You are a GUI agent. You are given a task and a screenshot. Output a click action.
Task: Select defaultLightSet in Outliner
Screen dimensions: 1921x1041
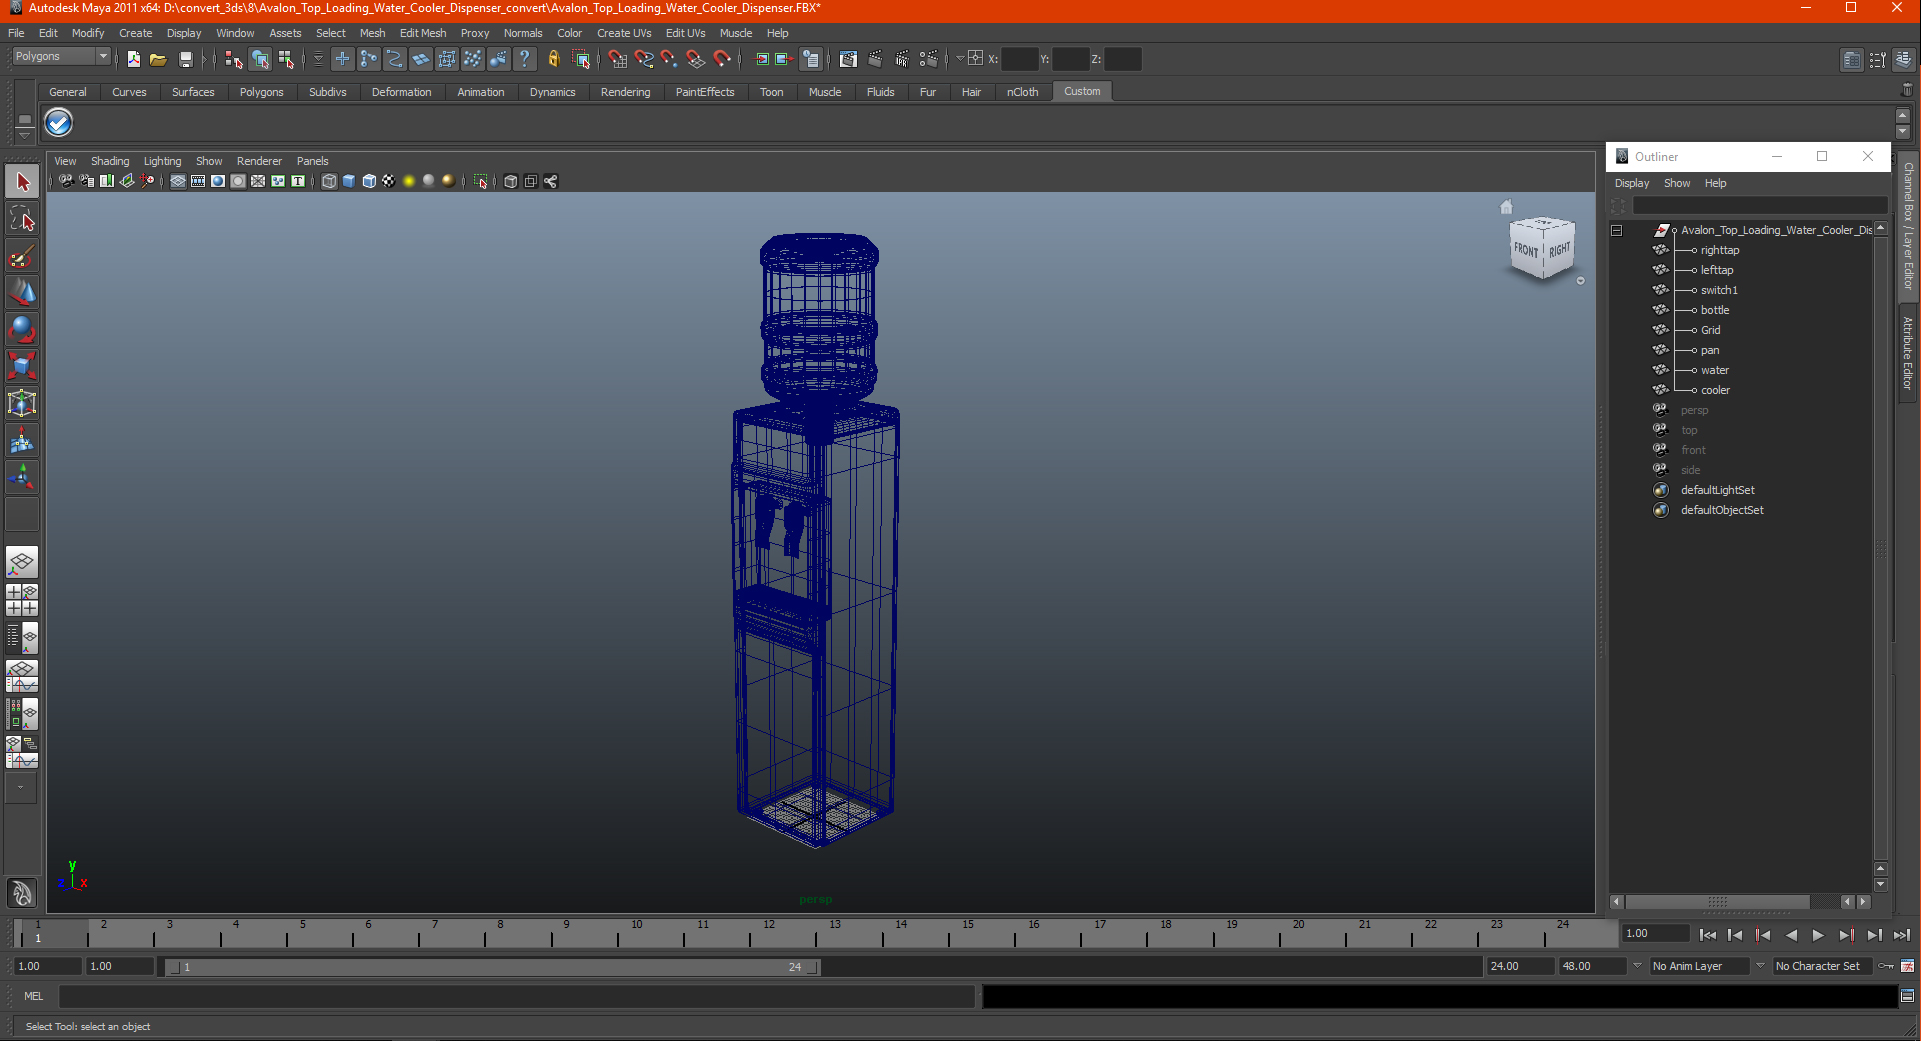[1717, 490]
